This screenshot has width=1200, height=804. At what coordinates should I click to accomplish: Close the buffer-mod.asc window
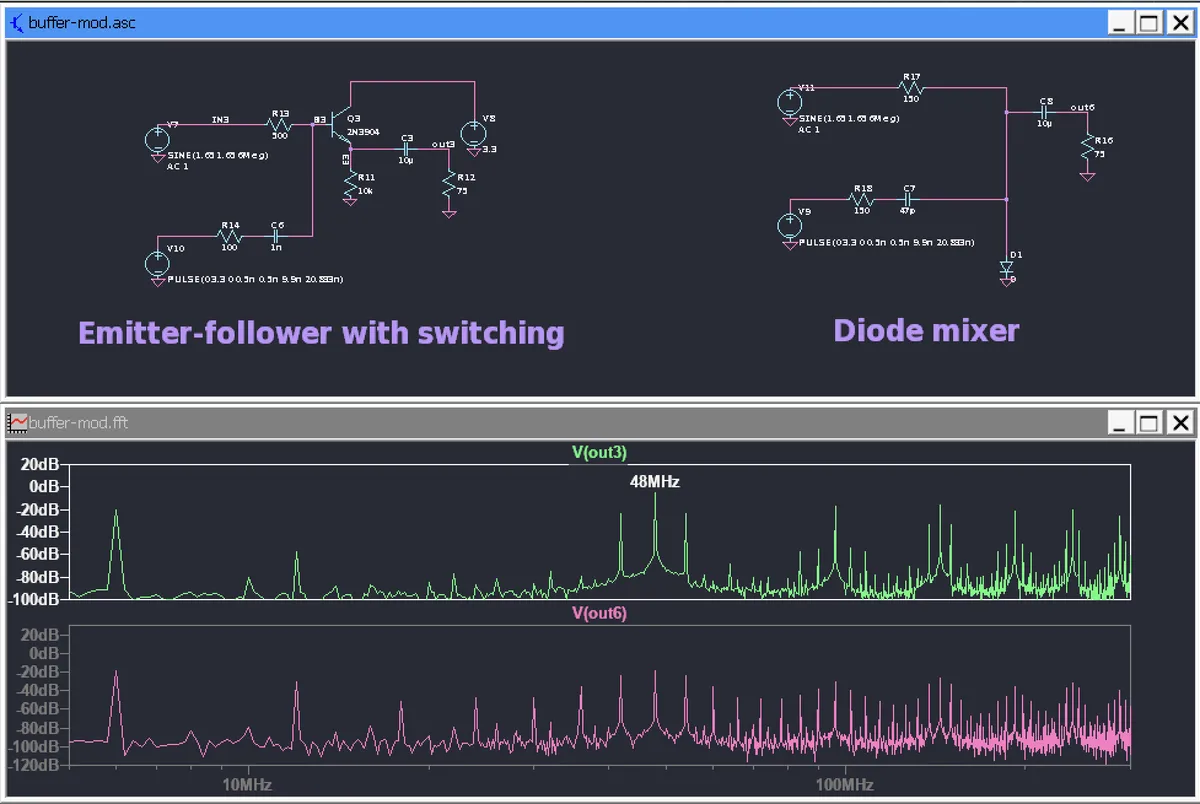[x=1180, y=23]
